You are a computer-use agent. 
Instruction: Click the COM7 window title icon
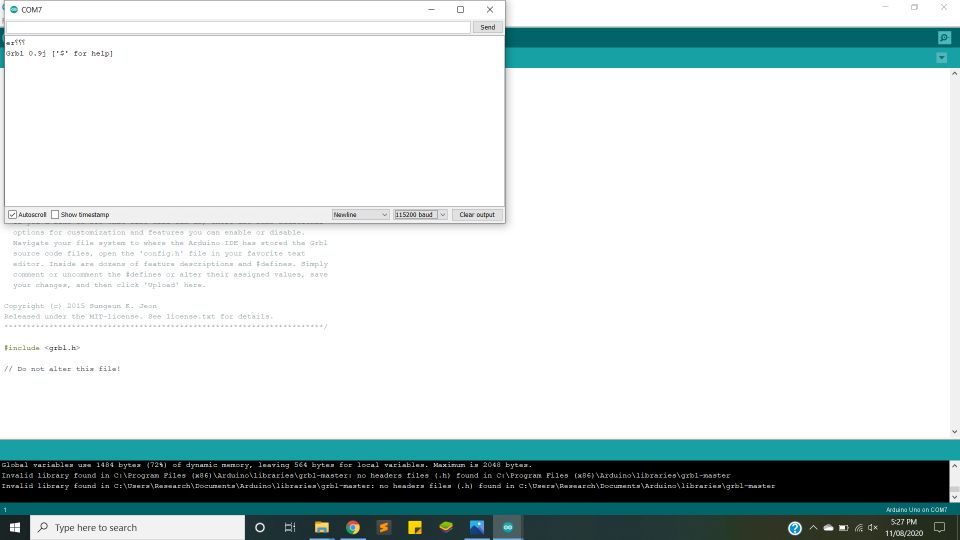pyautogui.click(x=13, y=10)
